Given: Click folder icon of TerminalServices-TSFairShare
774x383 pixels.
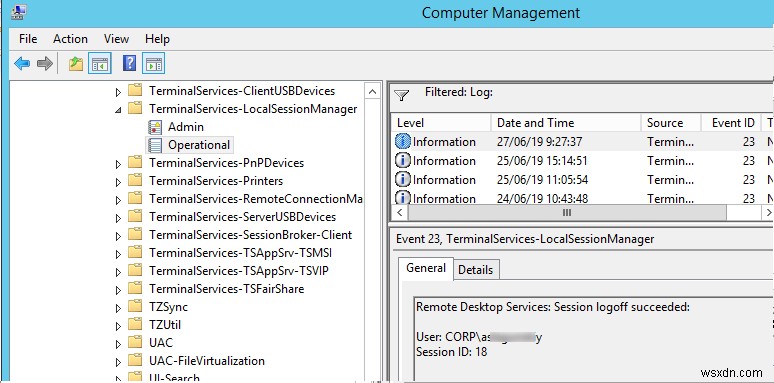Looking at the screenshot, I should coord(135,289).
